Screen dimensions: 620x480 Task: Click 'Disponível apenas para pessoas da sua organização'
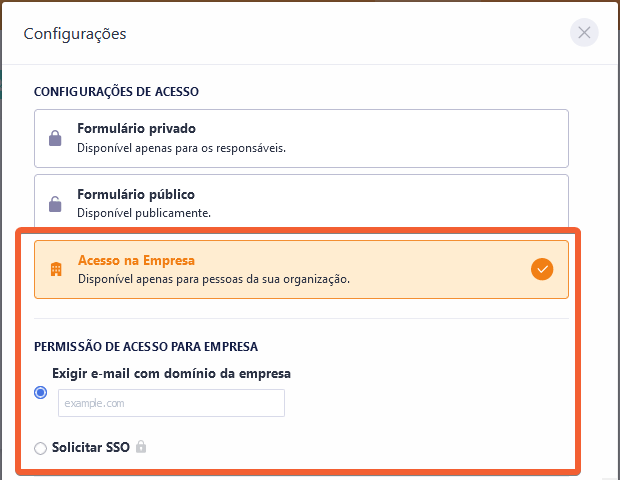click(x=213, y=279)
